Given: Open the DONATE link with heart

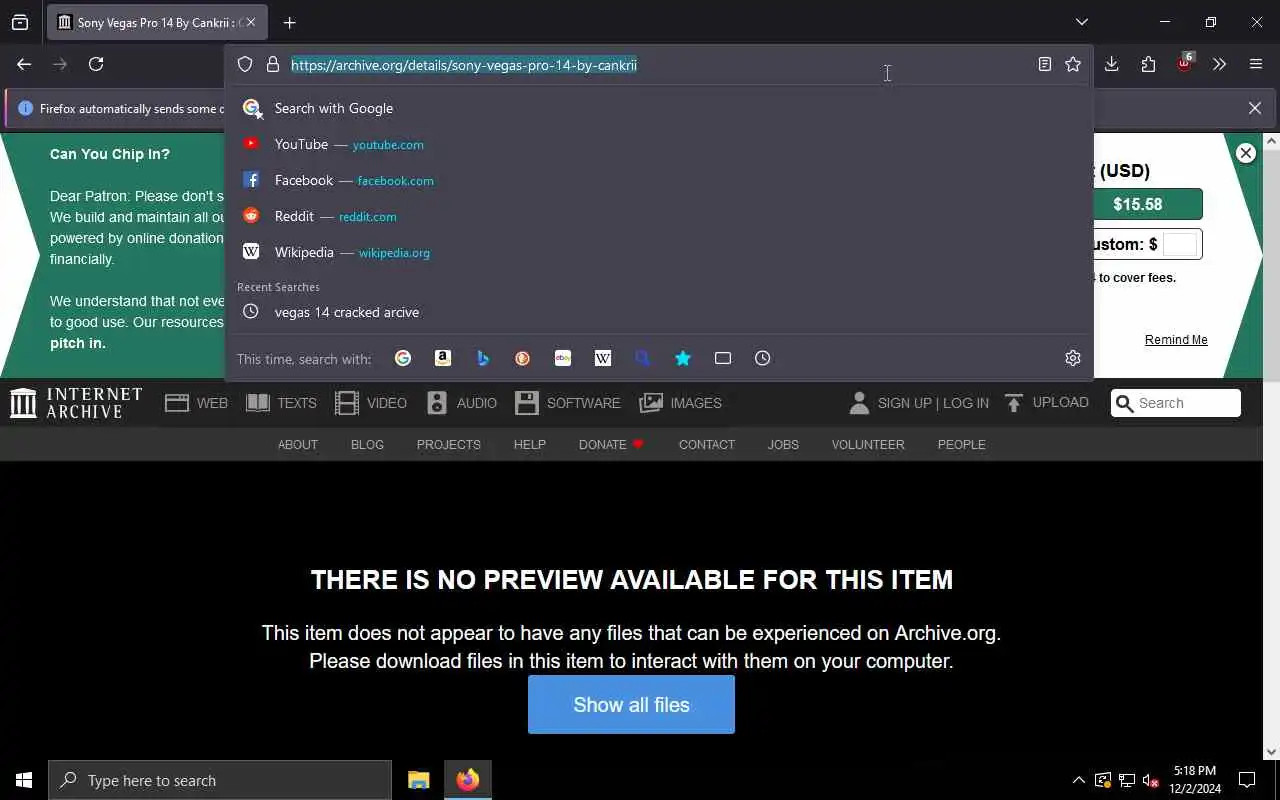Looking at the screenshot, I should [611, 444].
